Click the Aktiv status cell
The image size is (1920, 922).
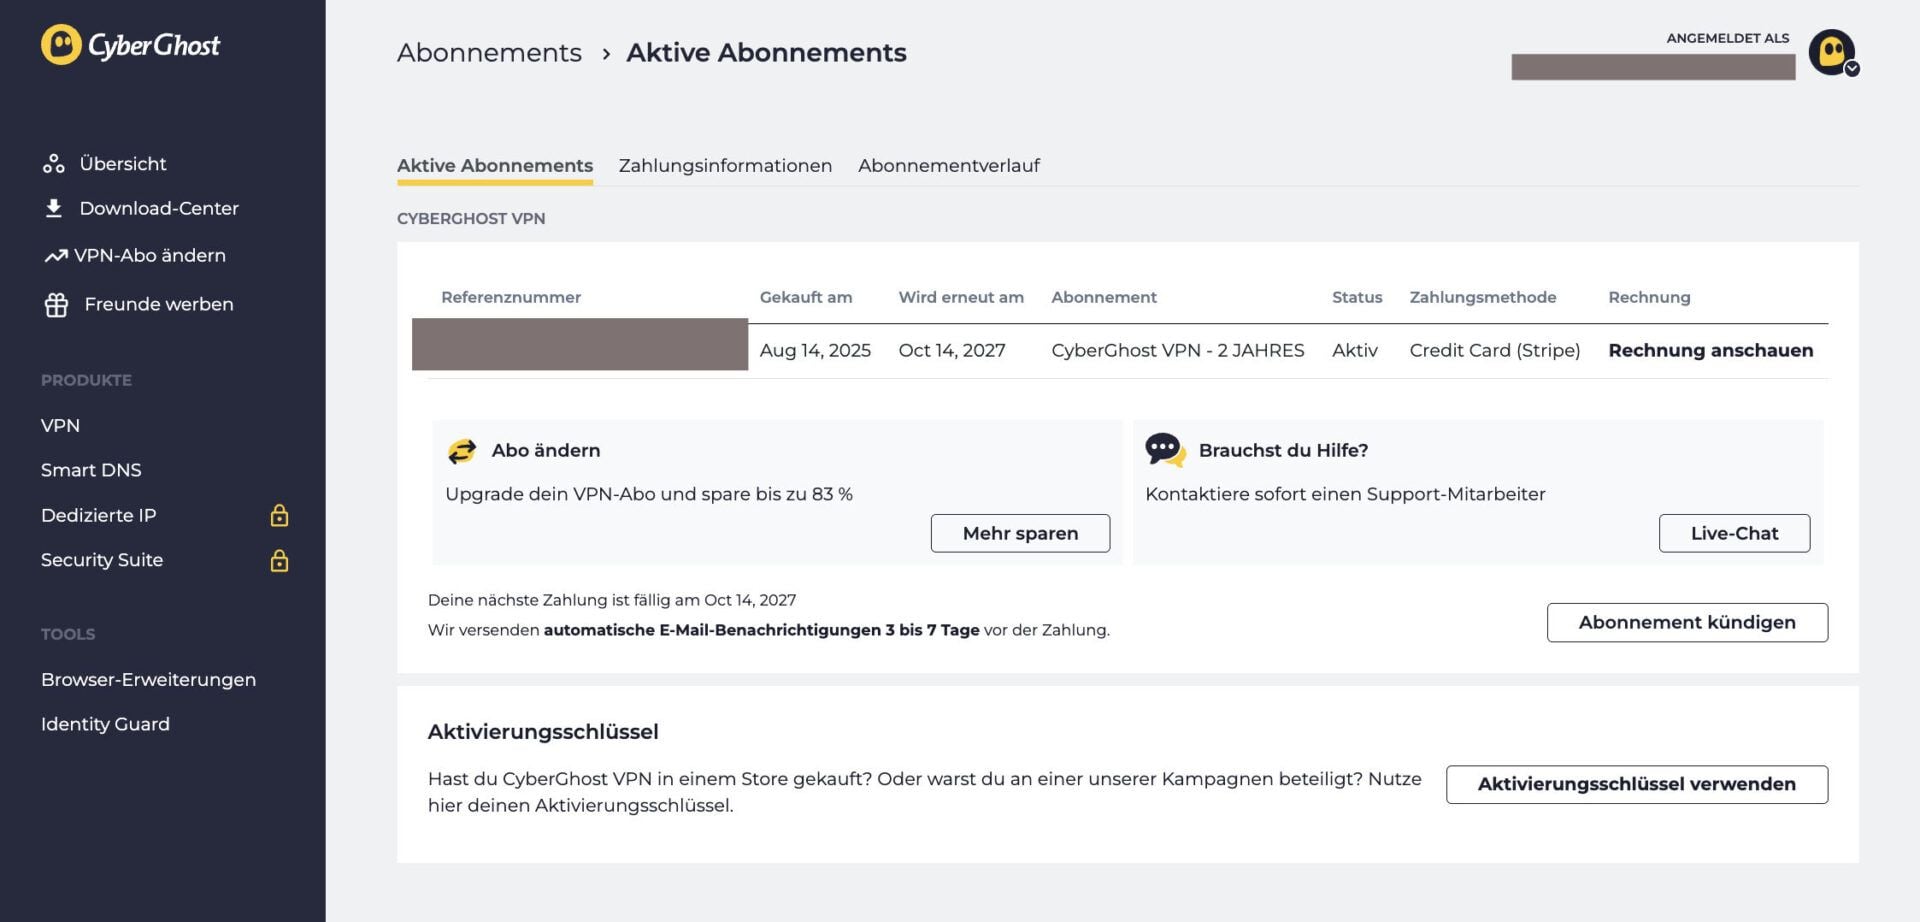(1355, 350)
